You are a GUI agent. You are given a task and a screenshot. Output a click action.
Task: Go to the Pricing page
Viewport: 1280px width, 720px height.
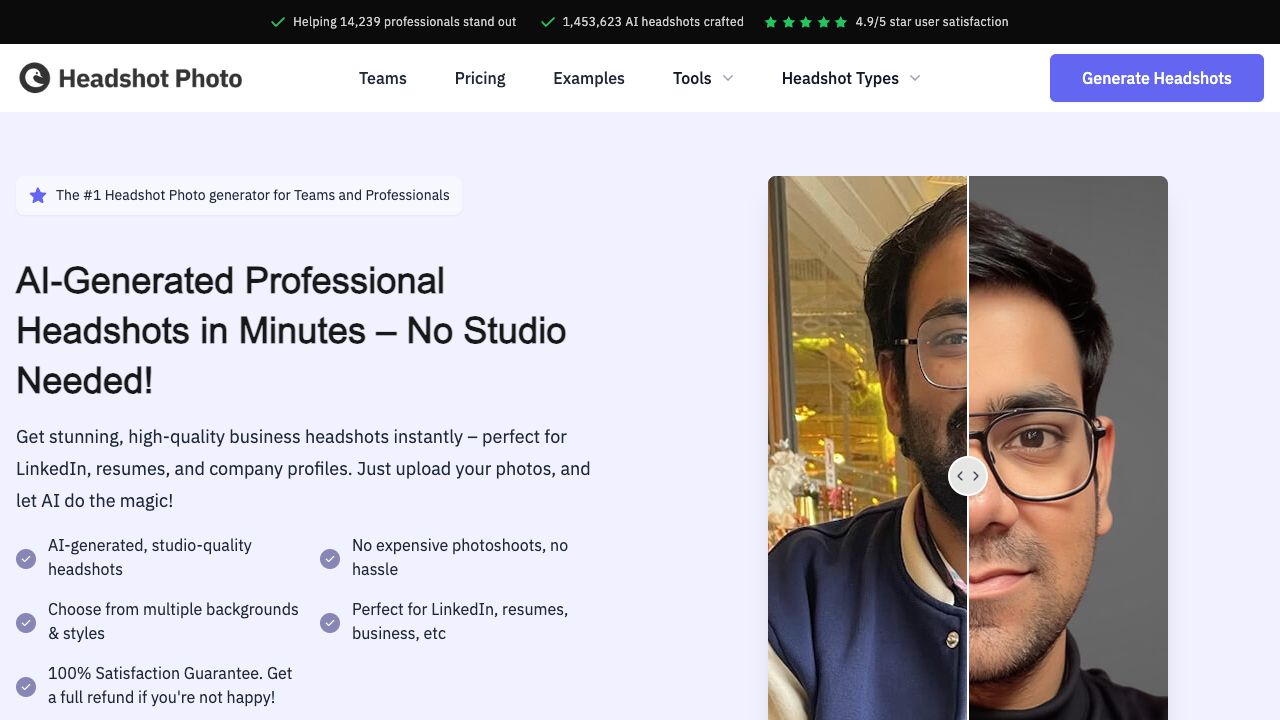tap(480, 78)
